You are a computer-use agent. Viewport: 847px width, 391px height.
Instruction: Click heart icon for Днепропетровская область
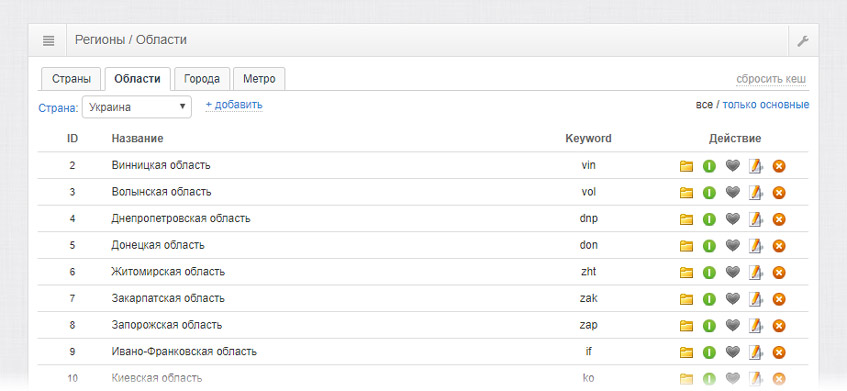pos(732,219)
